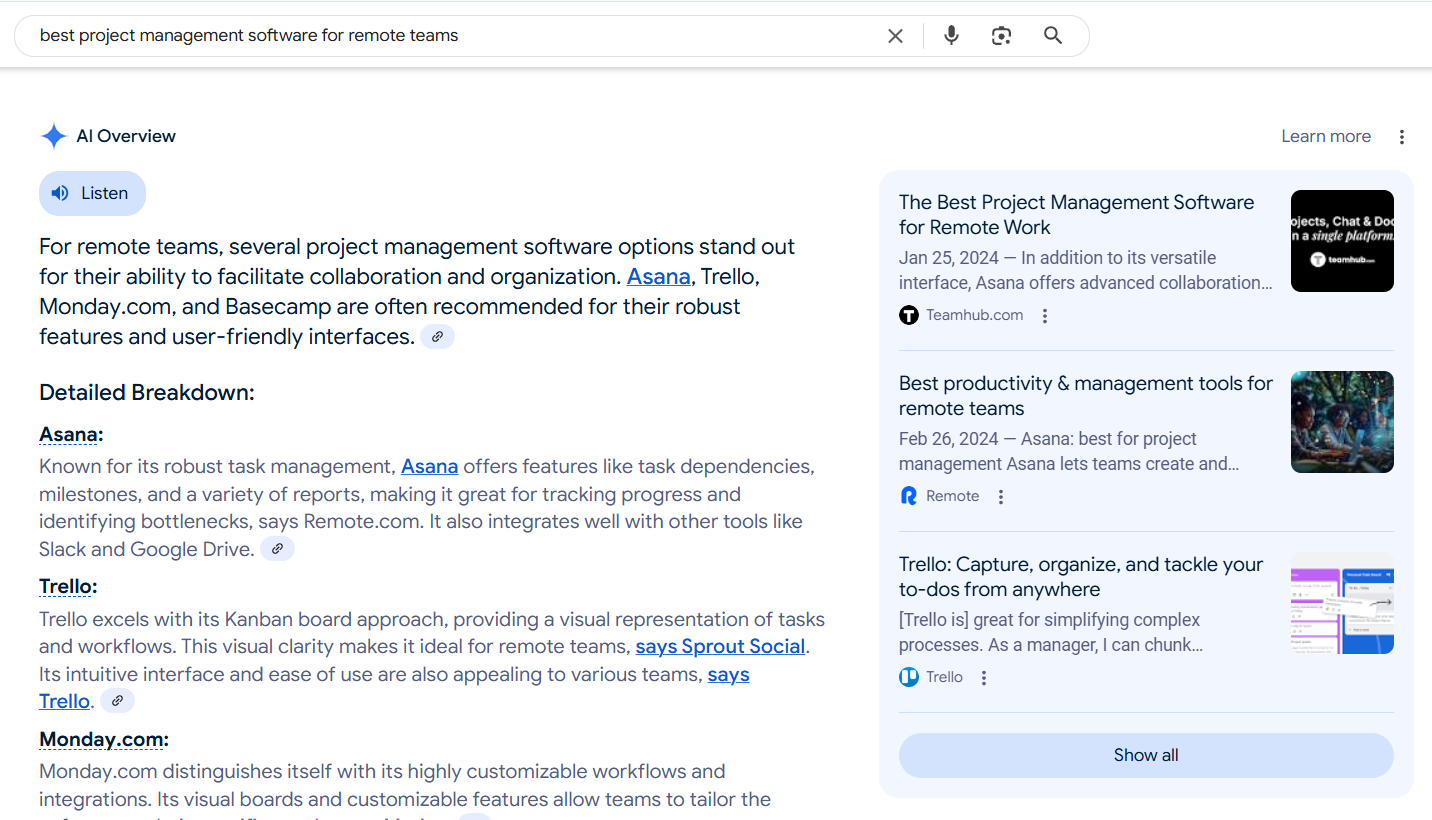This screenshot has height=820, width=1432.
Task: Click Show all sources button
Action: (1146, 755)
